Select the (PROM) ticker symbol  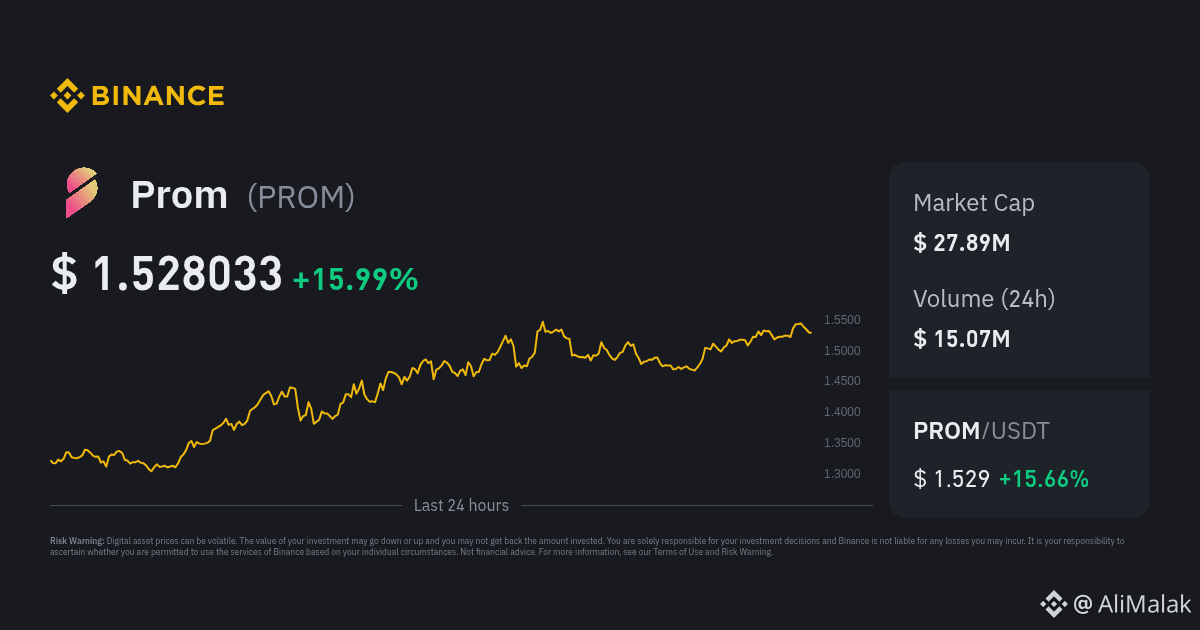(x=301, y=197)
